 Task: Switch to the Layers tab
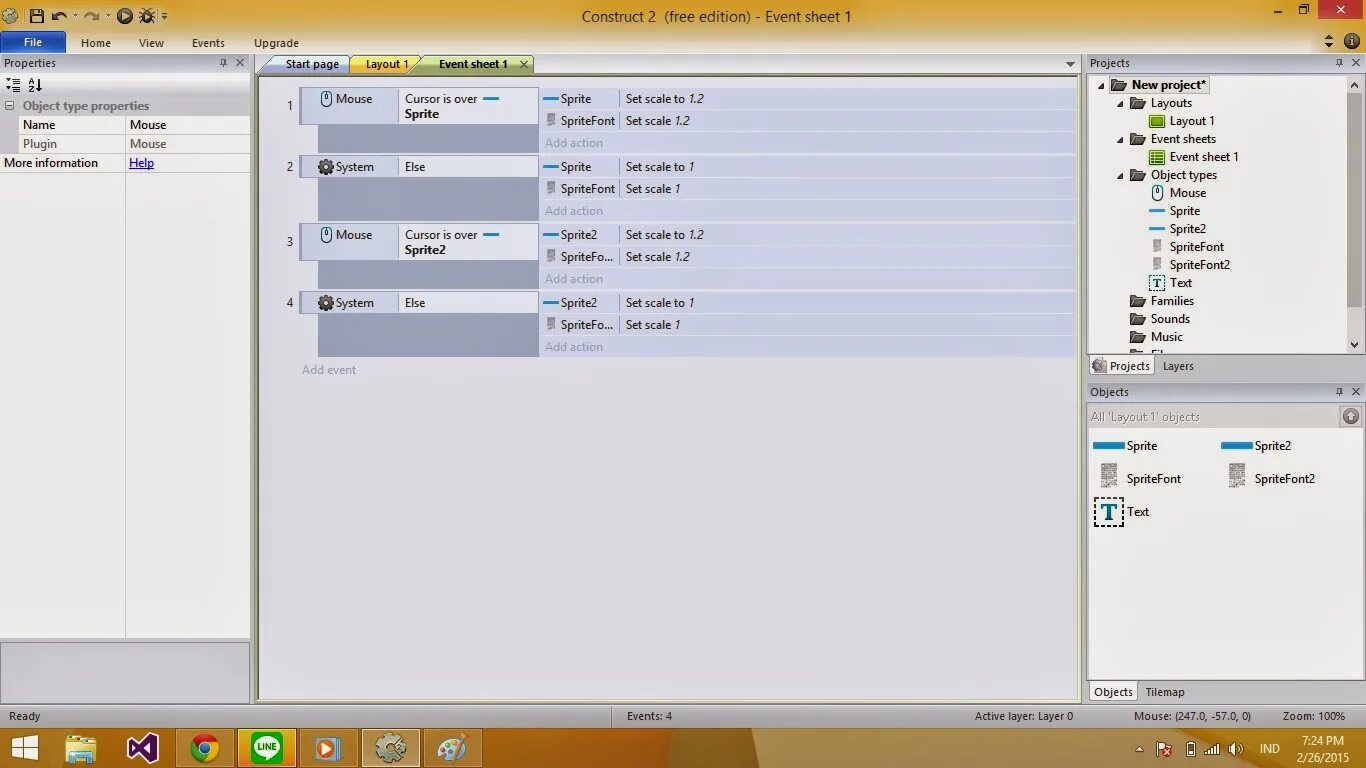pos(1178,366)
